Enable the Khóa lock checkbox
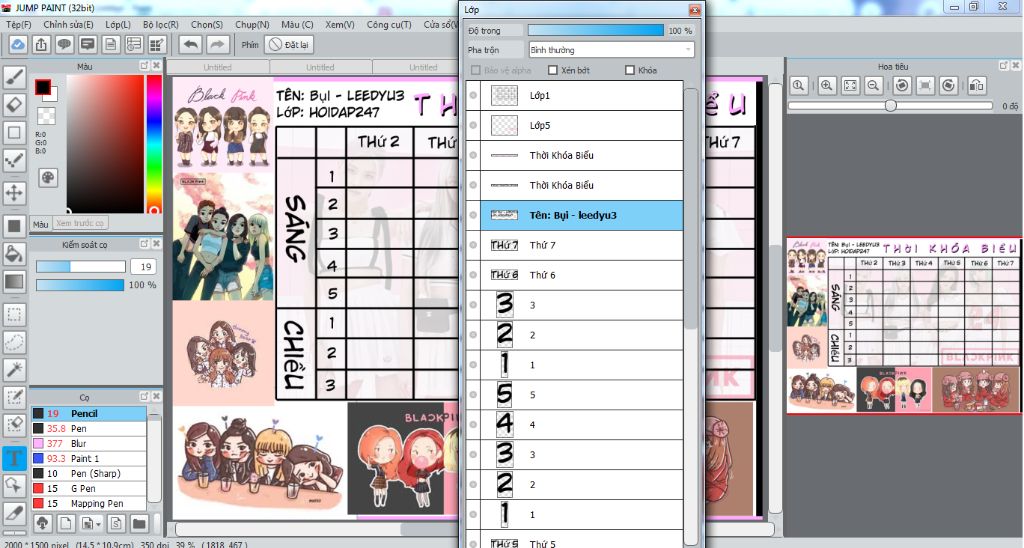Viewport: 1024px width, 548px height. [x=630, y=70]
